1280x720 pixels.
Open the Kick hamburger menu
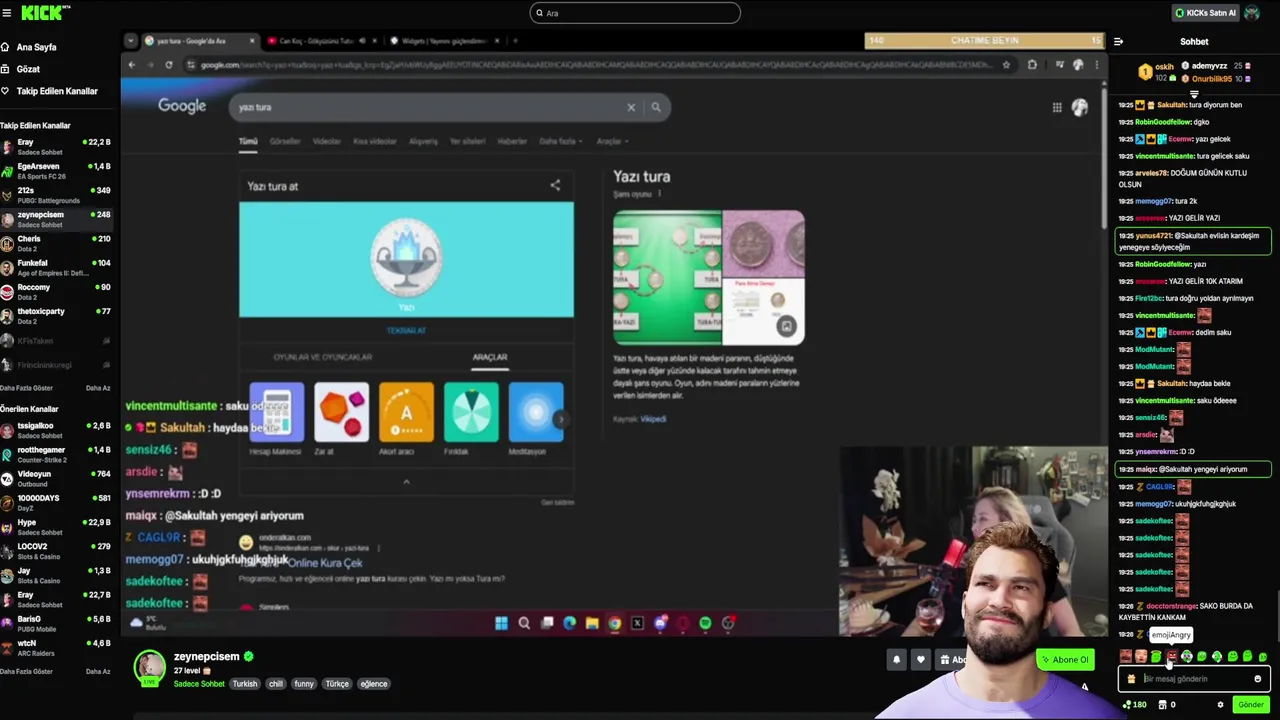coord(7,13)
